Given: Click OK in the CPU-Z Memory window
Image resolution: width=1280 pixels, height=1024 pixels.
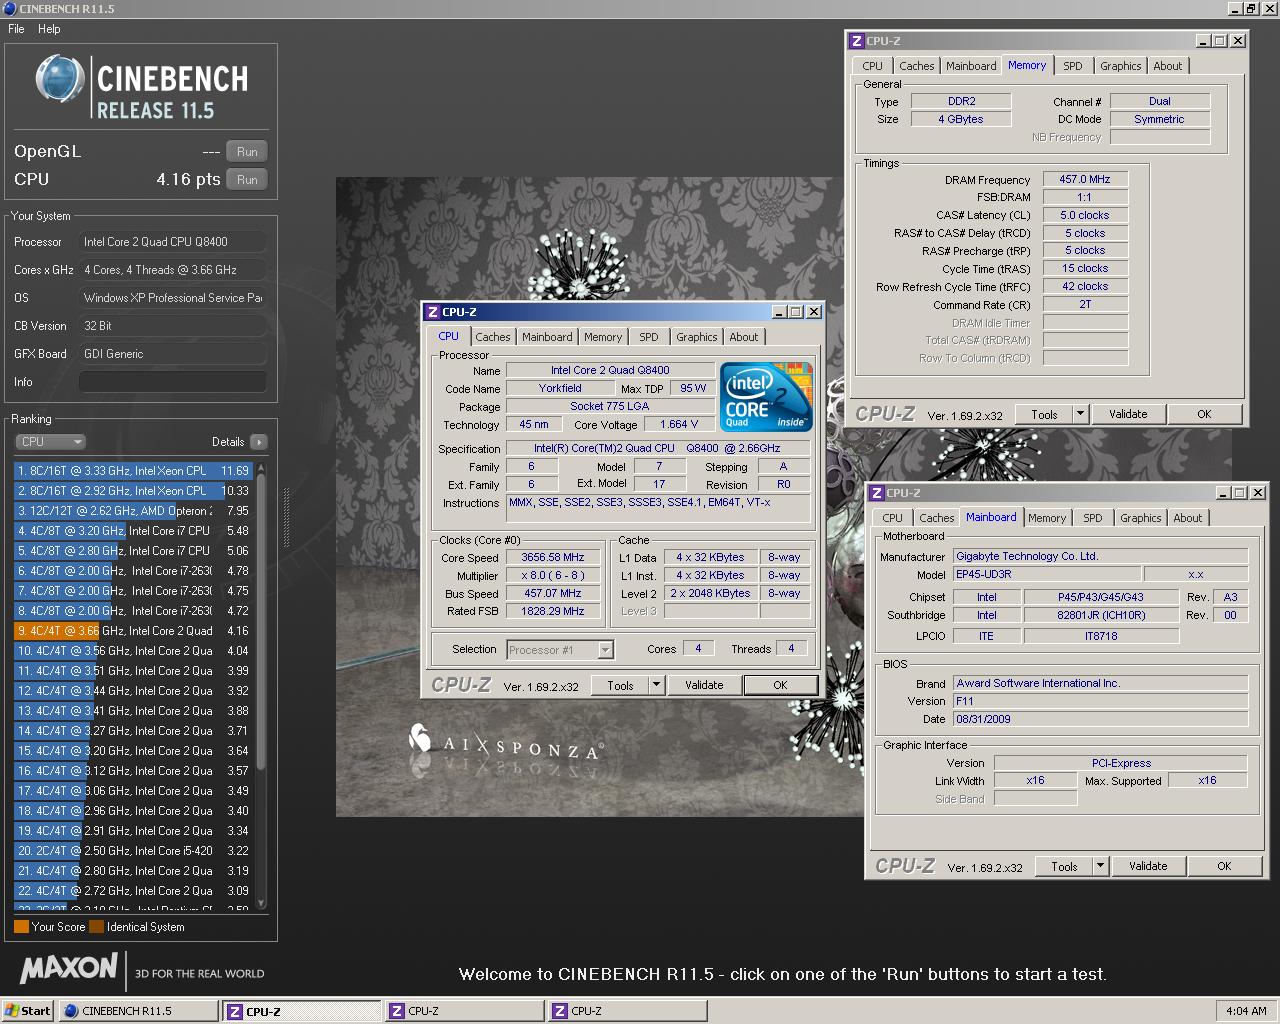Looking at the screenshot, I should [x=1204, y=414].
